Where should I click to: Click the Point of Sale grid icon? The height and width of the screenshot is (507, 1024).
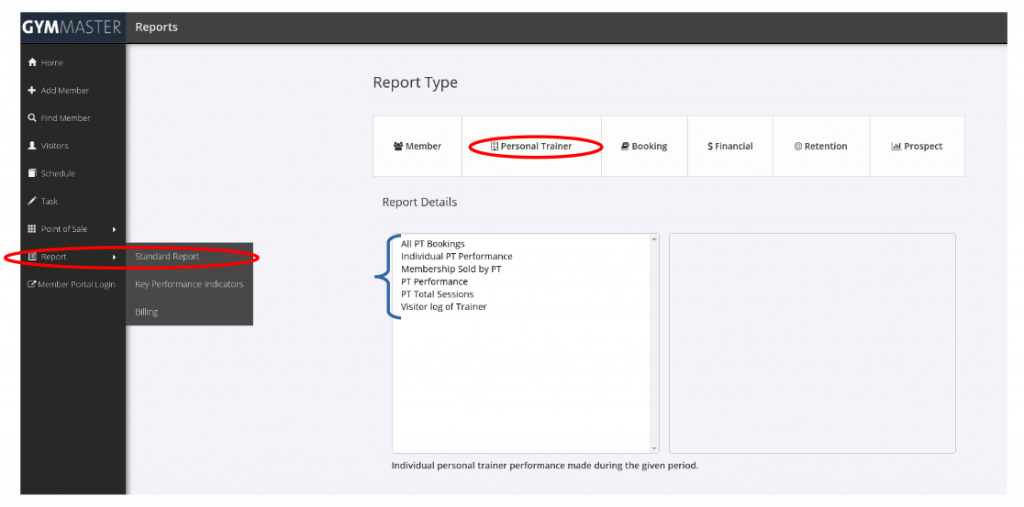(x=33, y=229)
